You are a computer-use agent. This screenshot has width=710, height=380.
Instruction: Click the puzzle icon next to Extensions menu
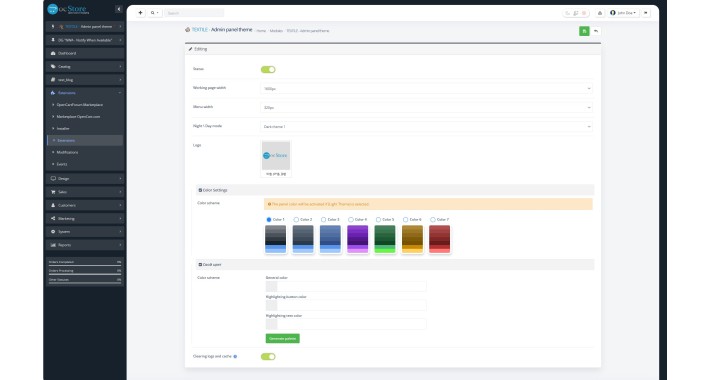pyautogui.click(x=53, y=93)
